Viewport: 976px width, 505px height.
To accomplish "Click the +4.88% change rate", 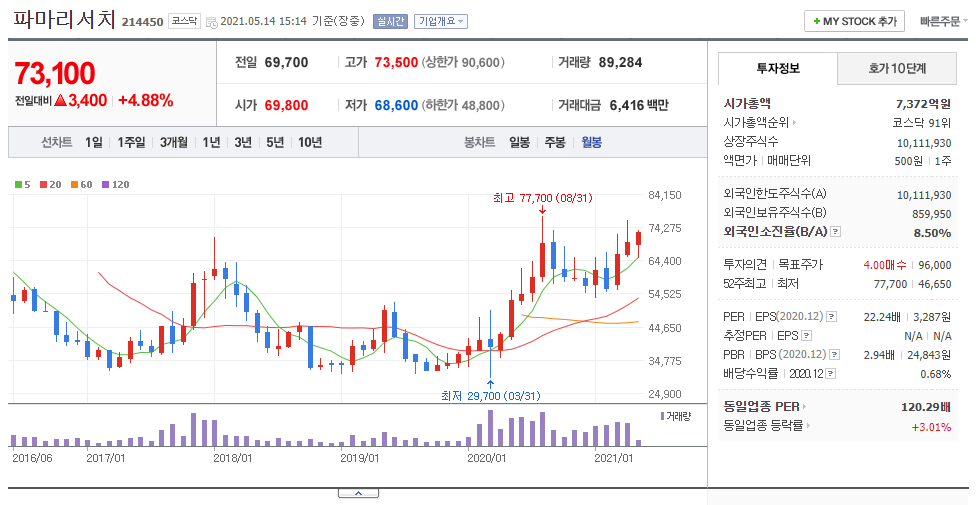I will pyautogui.click(x=146, y=100).
